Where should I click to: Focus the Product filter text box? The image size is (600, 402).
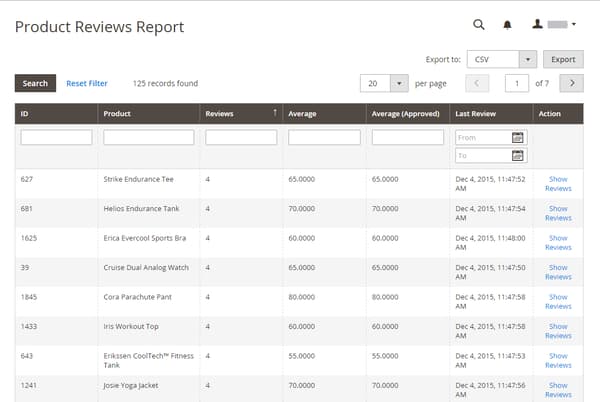pyautogui.click(x=148, y=137)
